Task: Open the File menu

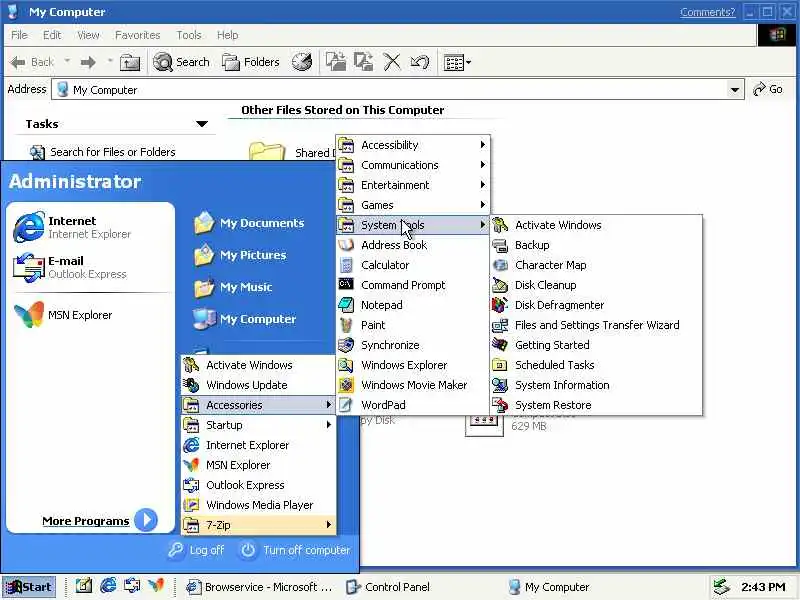Action: [x=19, y=35]
